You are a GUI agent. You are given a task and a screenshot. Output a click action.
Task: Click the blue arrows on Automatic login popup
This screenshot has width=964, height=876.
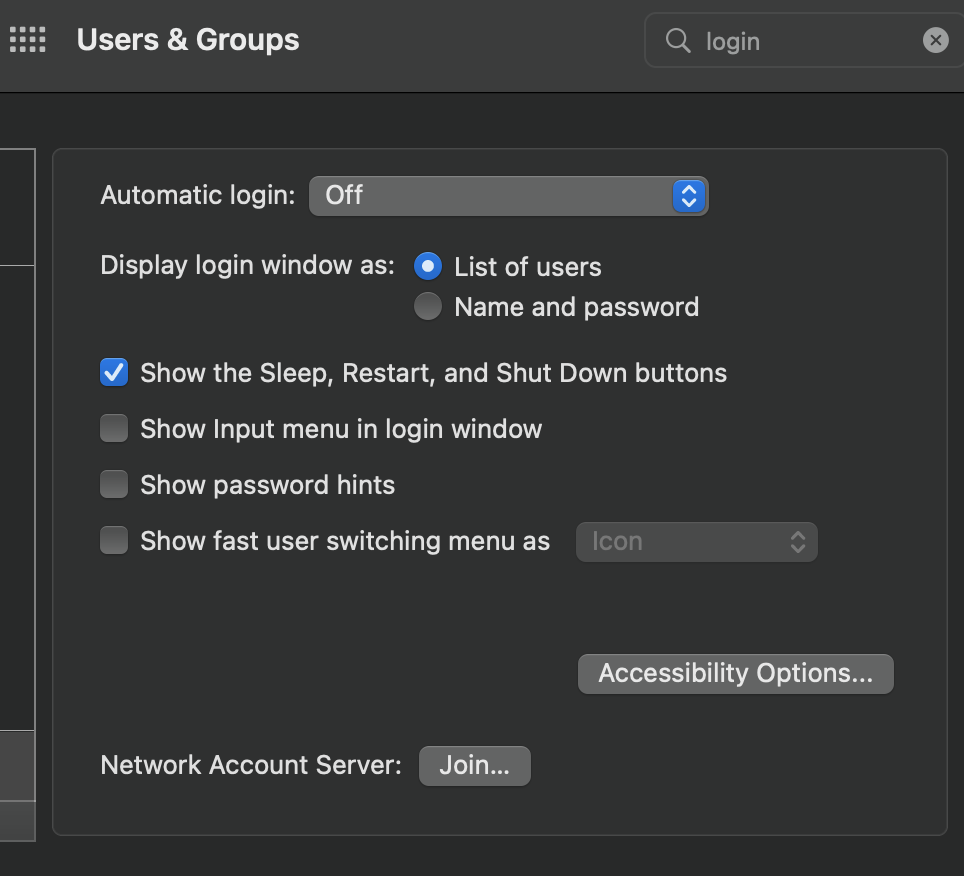[688, 195]
